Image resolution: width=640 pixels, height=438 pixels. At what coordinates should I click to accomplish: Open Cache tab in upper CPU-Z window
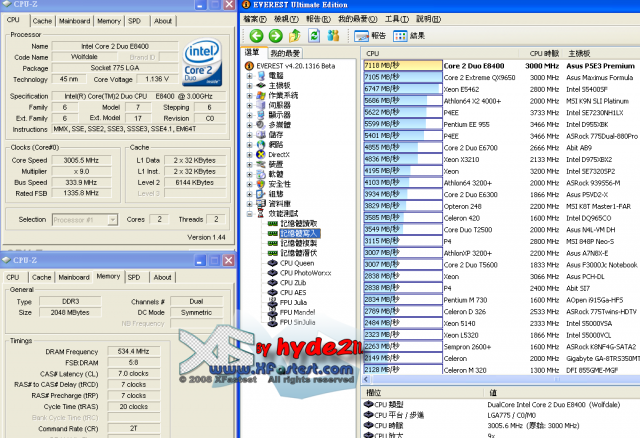pos(42,21)
